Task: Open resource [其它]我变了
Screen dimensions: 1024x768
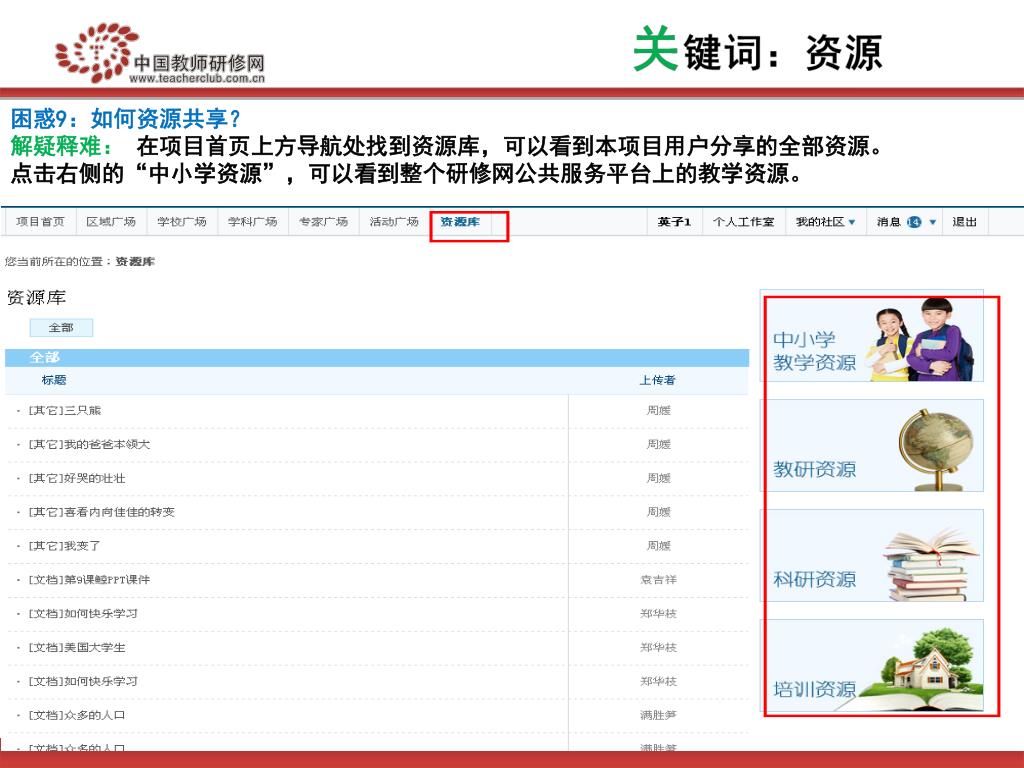Action: click(65, 546)
